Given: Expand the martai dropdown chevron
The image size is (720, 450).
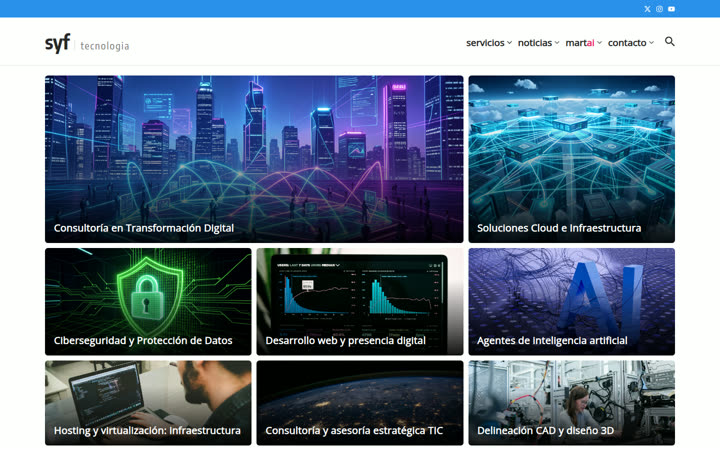Looking at the screenshot, I should point(599,43).
